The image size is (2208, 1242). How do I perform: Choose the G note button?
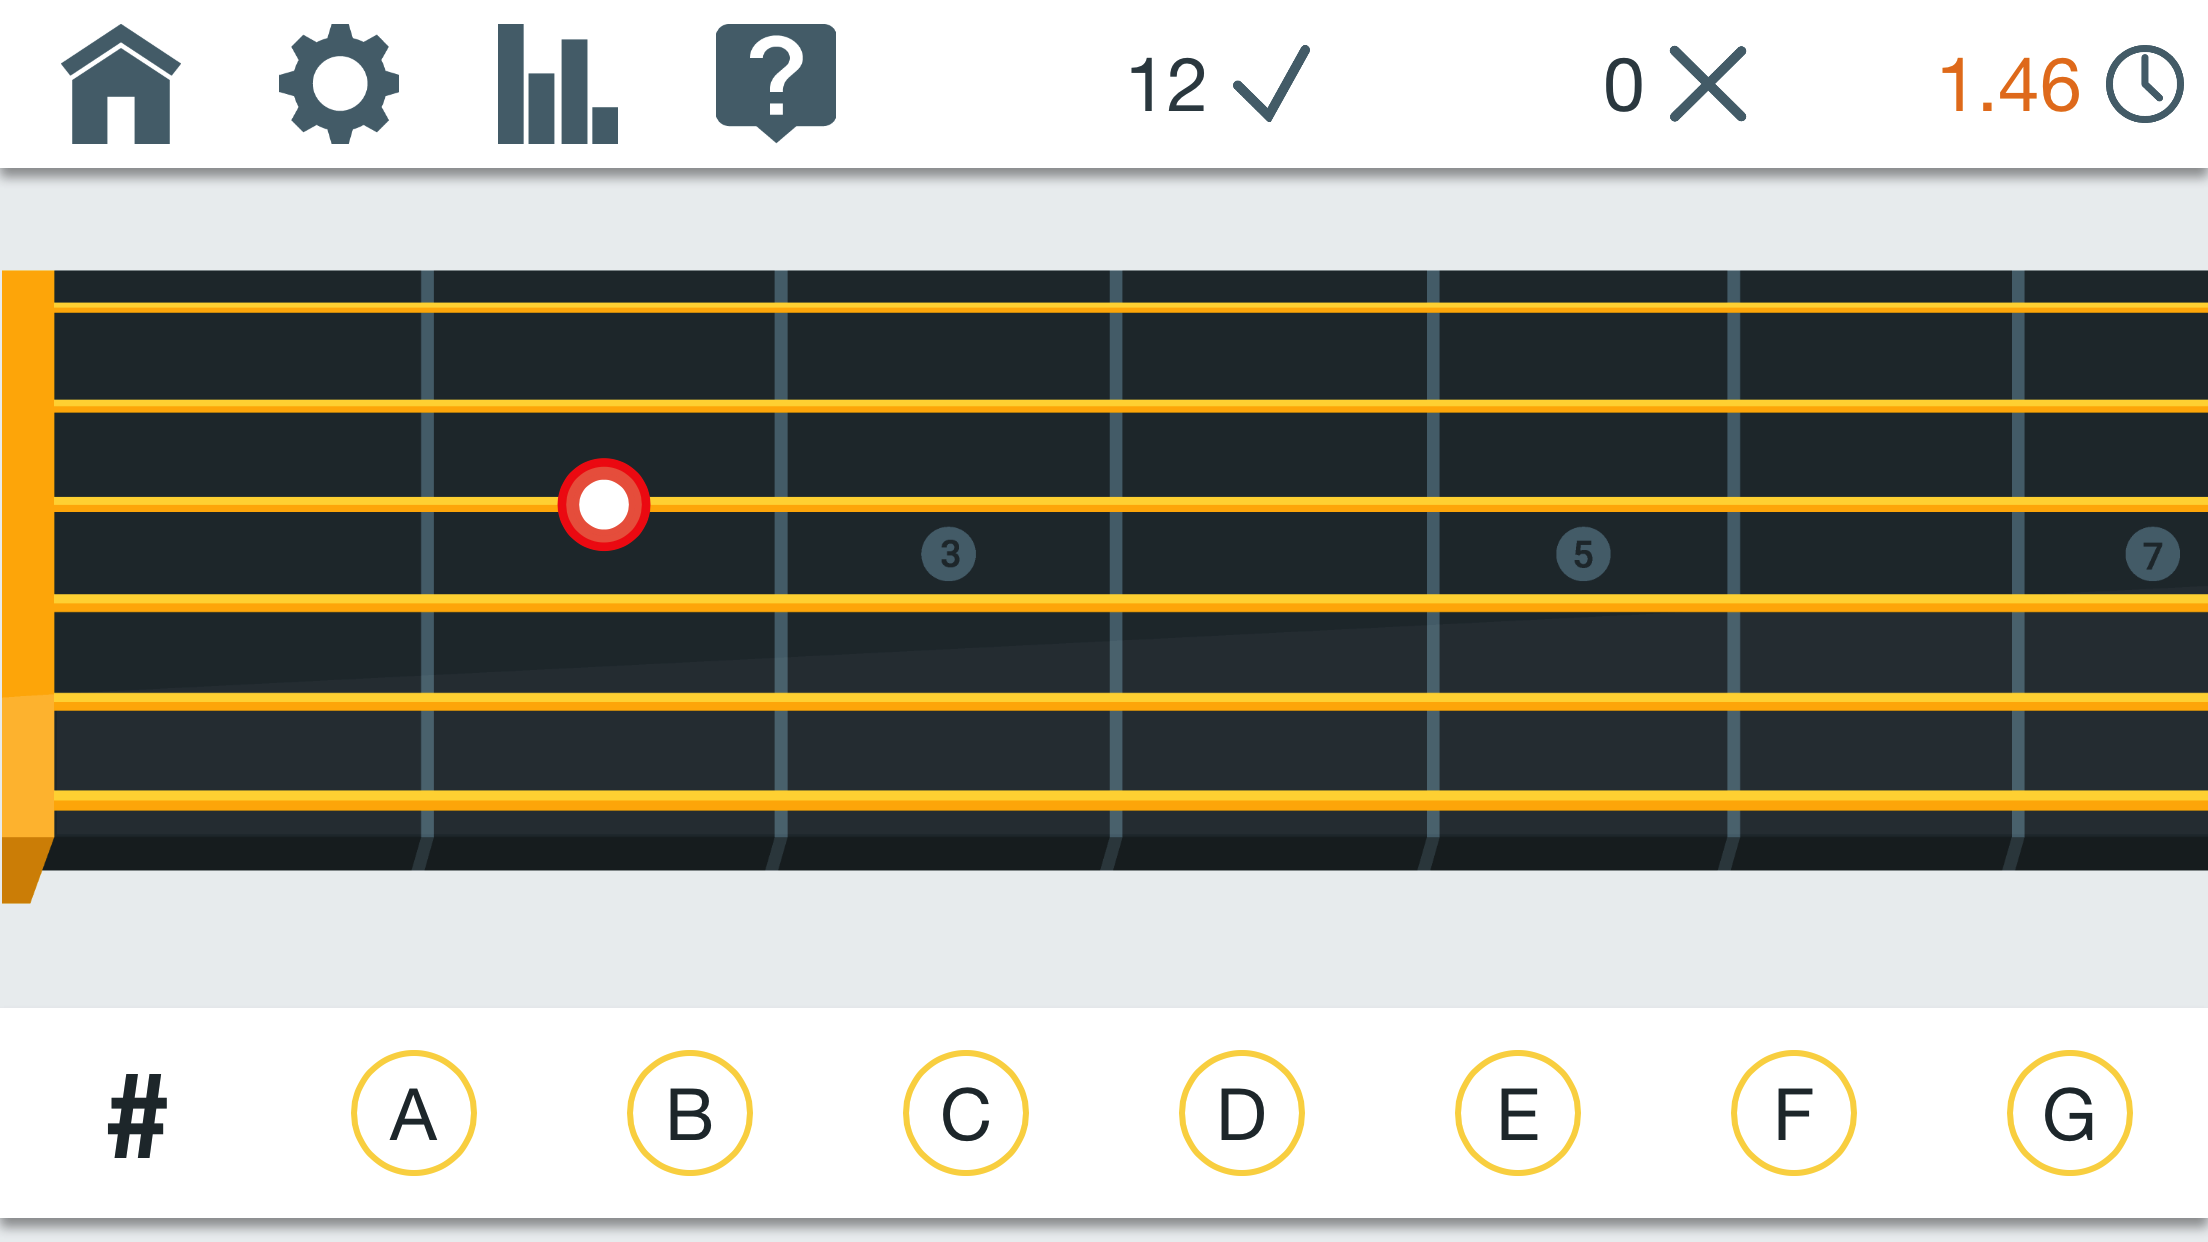coord(2070,1113)
